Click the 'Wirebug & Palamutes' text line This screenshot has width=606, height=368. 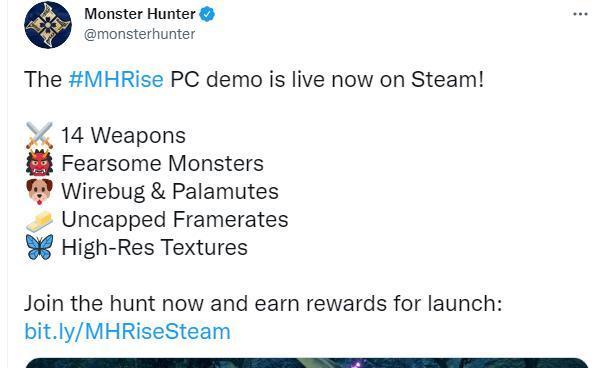(x=170, y=191)
